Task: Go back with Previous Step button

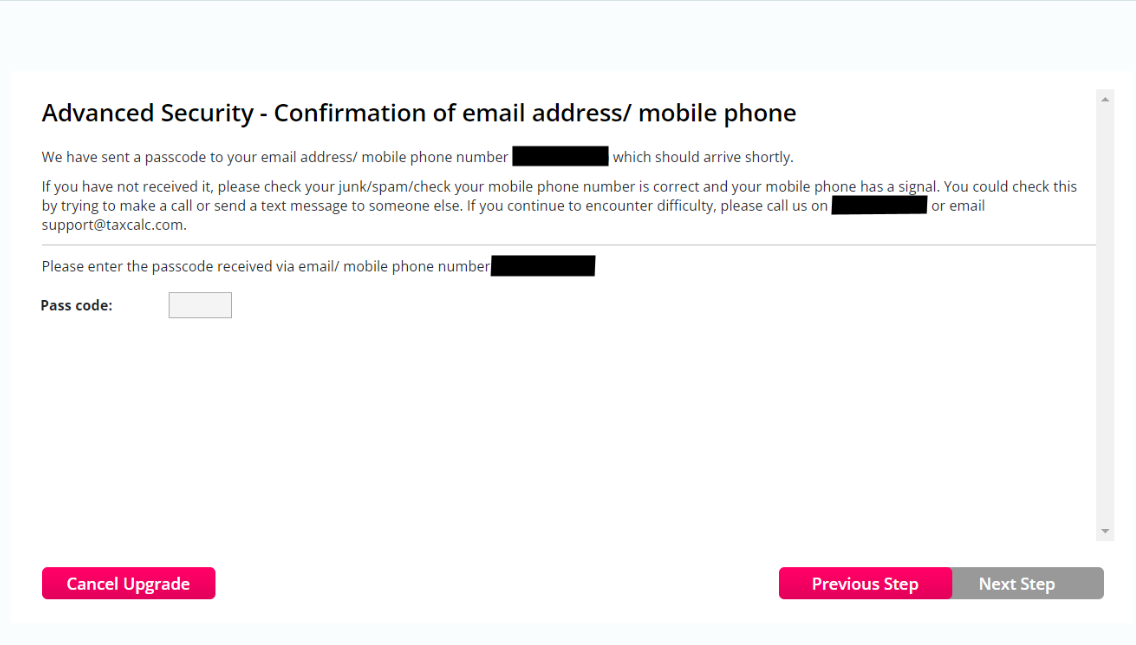Action: 864,584
